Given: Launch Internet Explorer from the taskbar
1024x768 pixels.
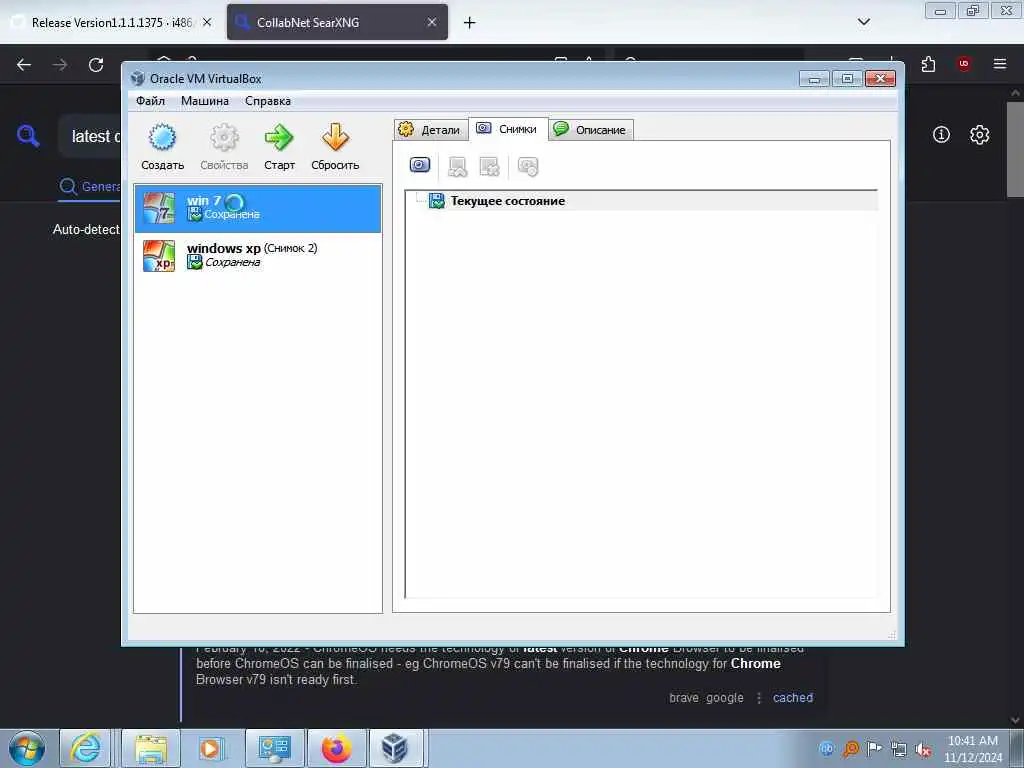Looking at the screenshot, I should (86, 748).
